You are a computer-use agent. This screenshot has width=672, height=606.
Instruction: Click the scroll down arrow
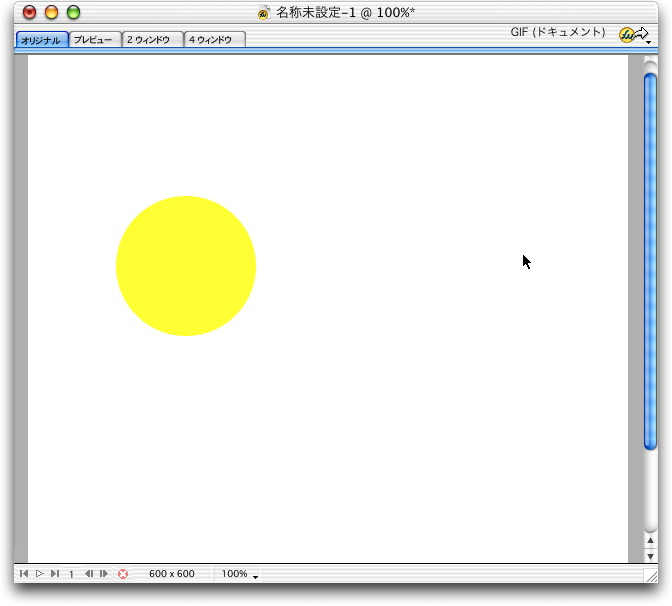[651, 556]
